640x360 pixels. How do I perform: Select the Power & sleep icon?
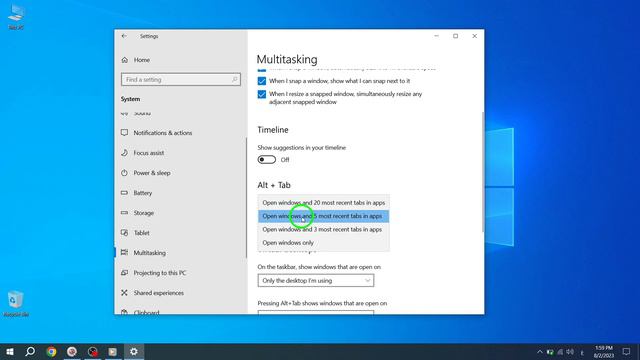[x=124, y=173]
